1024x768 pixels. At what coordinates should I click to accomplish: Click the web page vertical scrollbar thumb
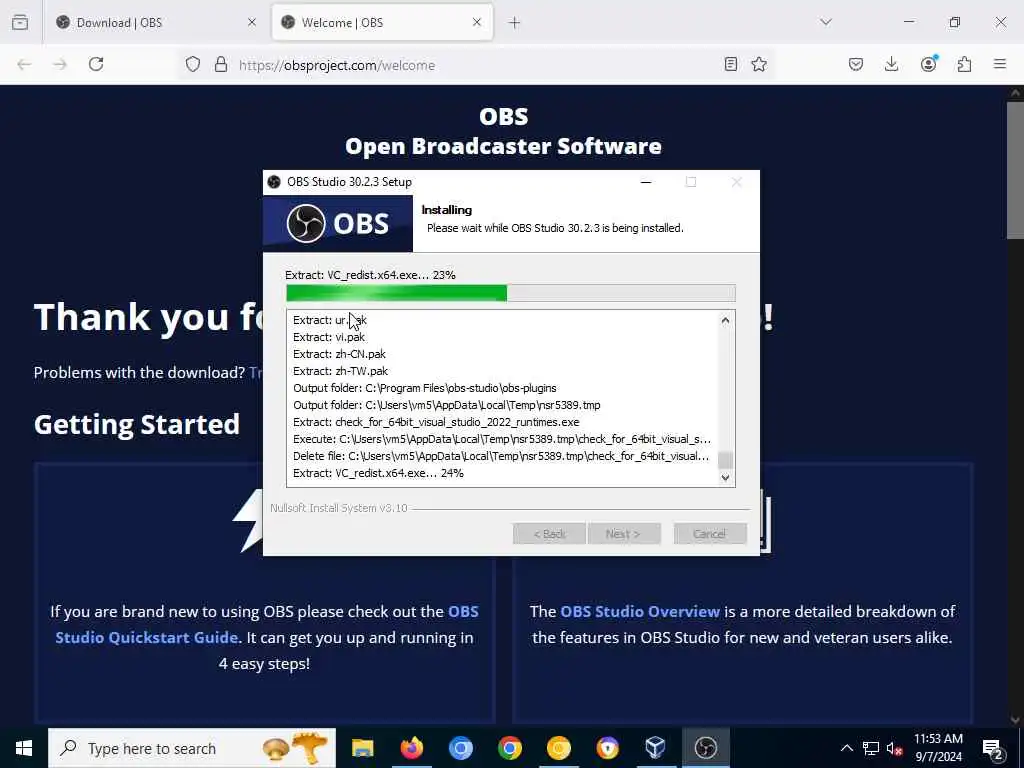pyautogui.click(x=1015, y=168)
